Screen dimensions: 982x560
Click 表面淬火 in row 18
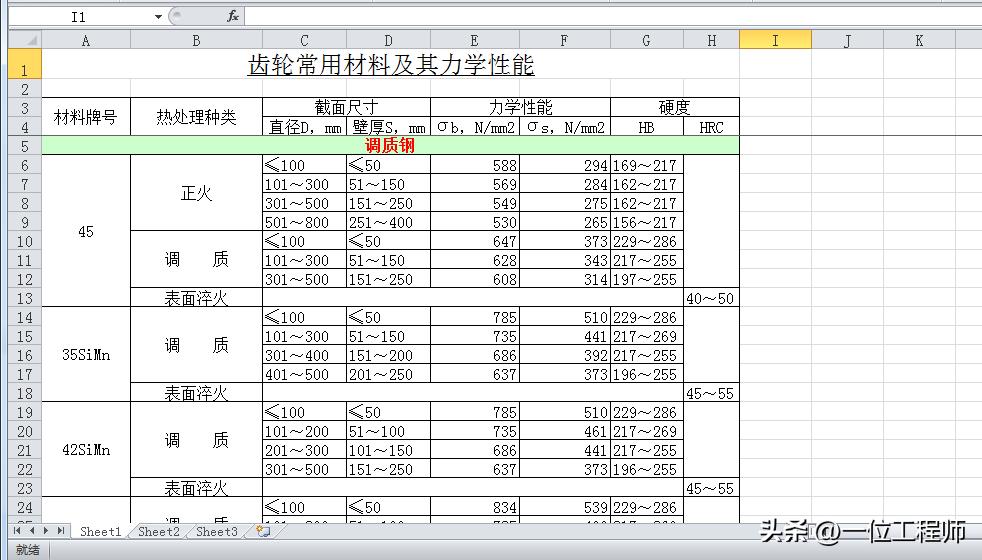coord(196,393)
